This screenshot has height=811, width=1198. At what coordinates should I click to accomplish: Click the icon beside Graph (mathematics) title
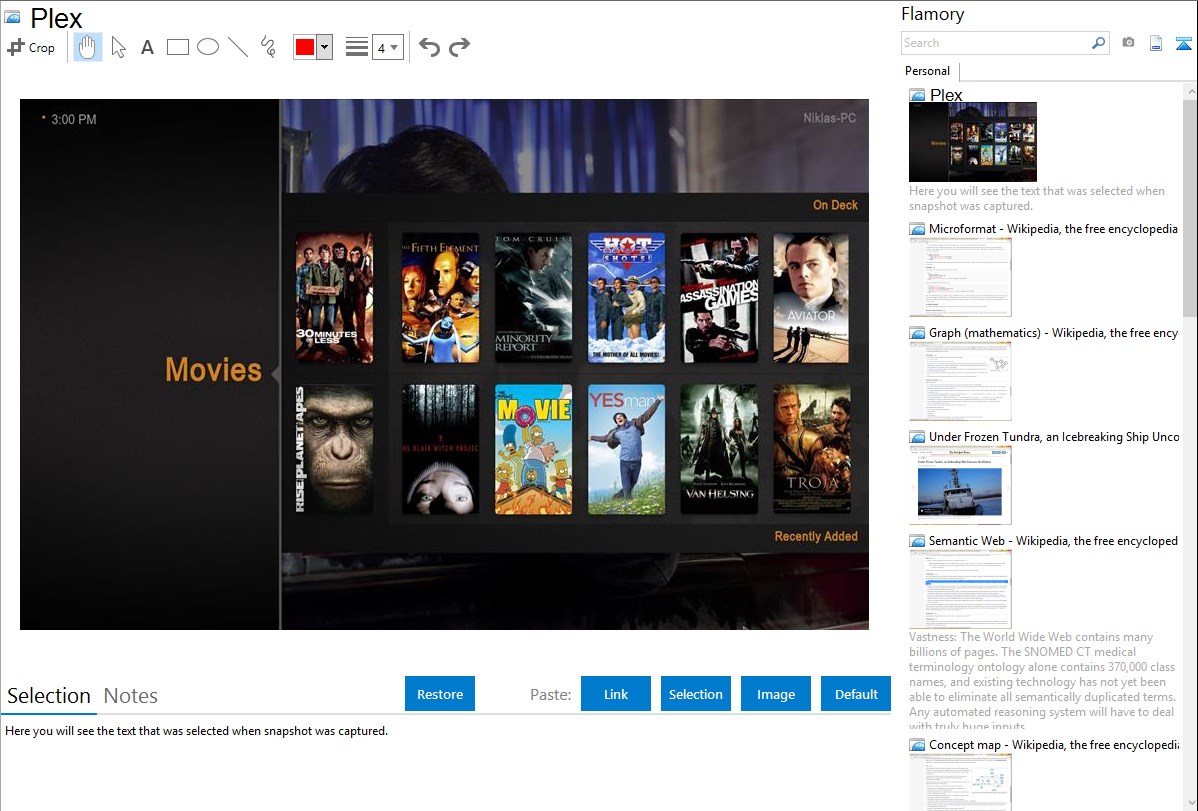(x=917, y=333)
